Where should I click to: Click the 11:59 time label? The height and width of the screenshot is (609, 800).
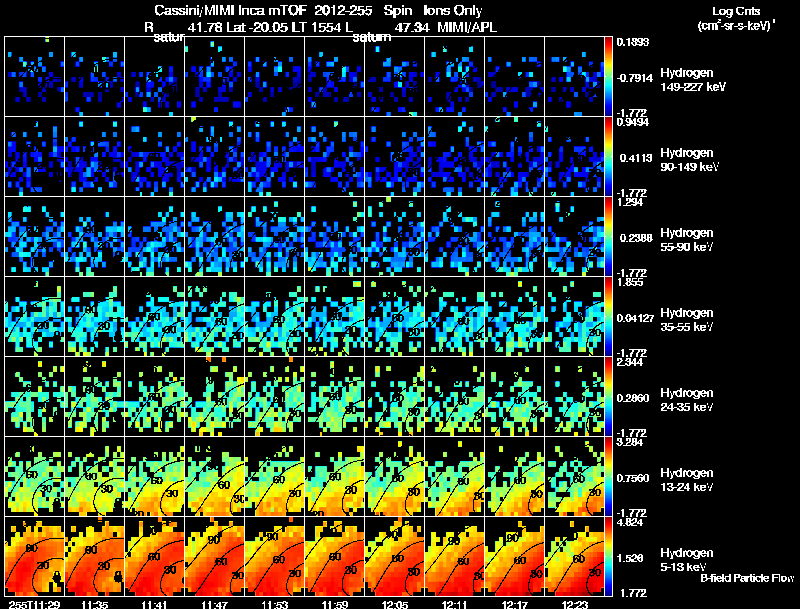[x=335, y=604]
